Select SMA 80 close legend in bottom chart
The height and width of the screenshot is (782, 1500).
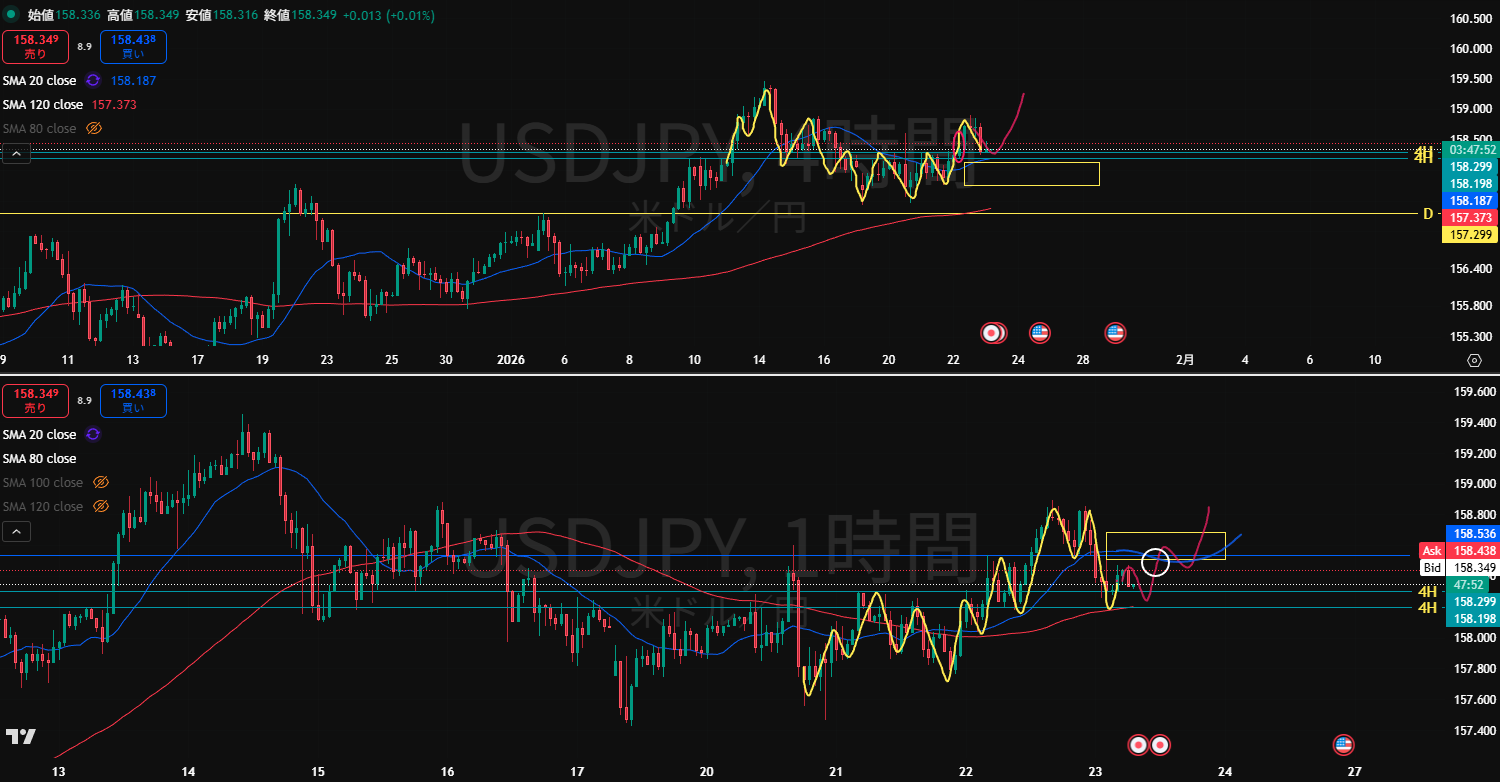pyautogui.click(x=39, y=458)
